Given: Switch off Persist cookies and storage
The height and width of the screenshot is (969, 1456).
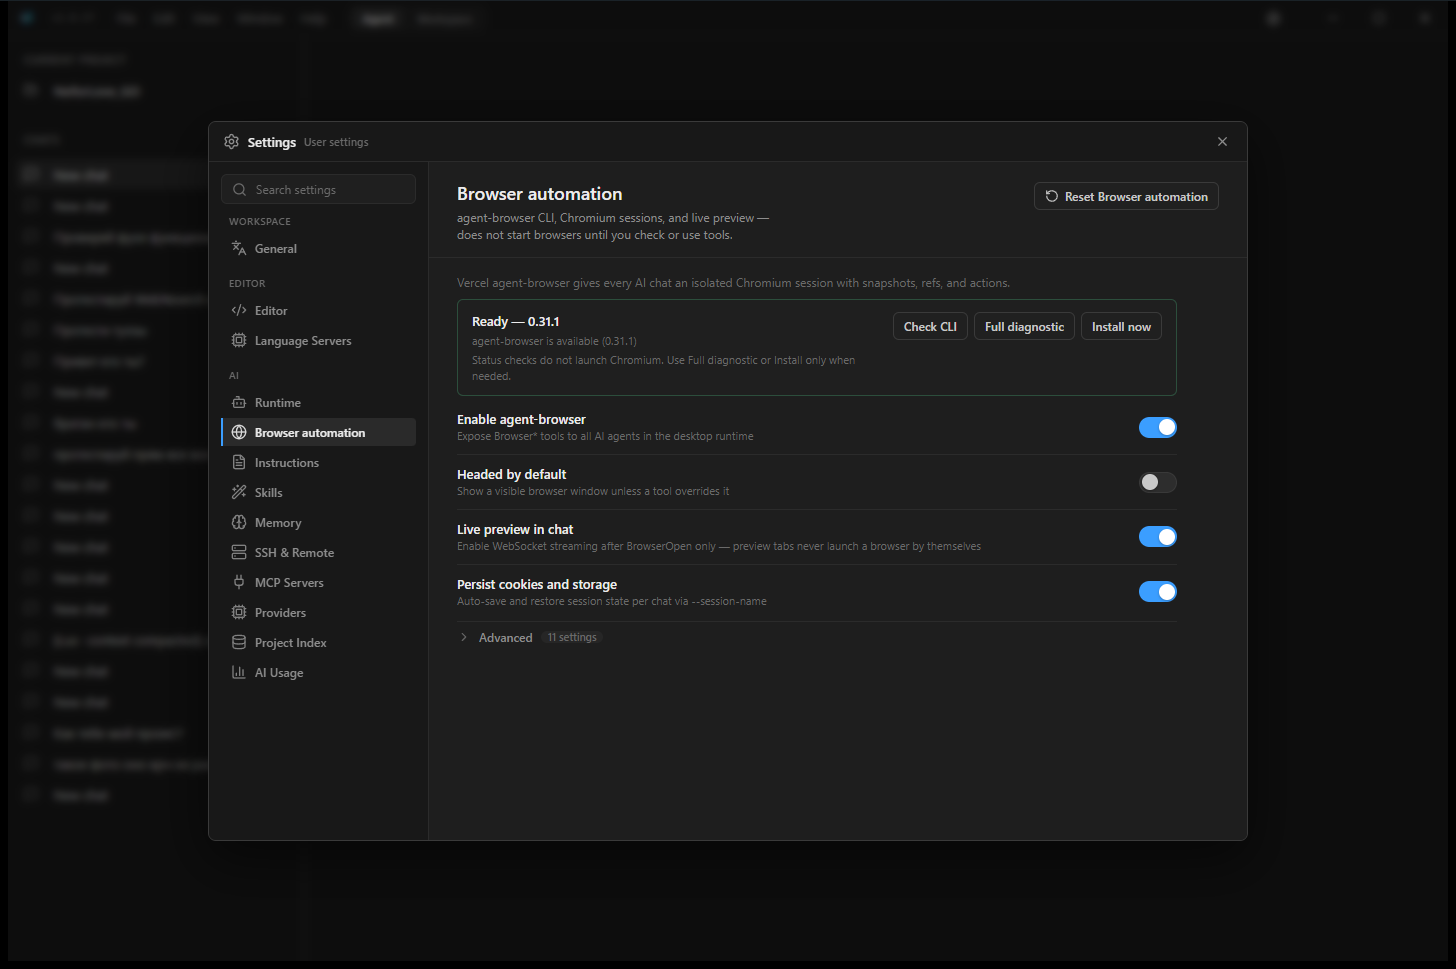Looking at the screenshot, I should click(x=1158, y=592).
